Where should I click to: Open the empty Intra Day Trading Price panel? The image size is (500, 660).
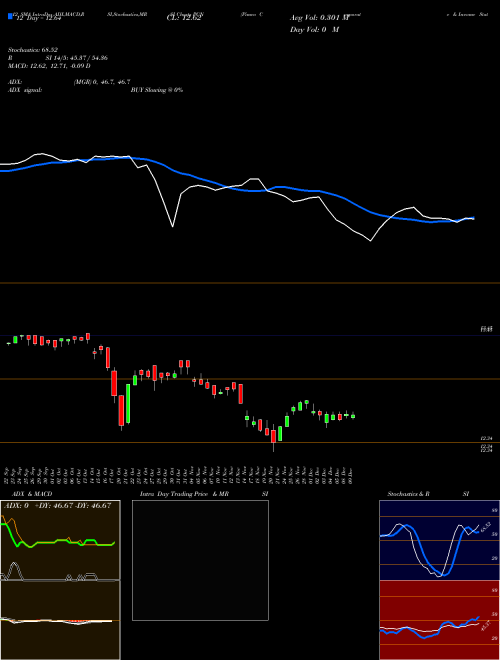click(x=200, y=560)
